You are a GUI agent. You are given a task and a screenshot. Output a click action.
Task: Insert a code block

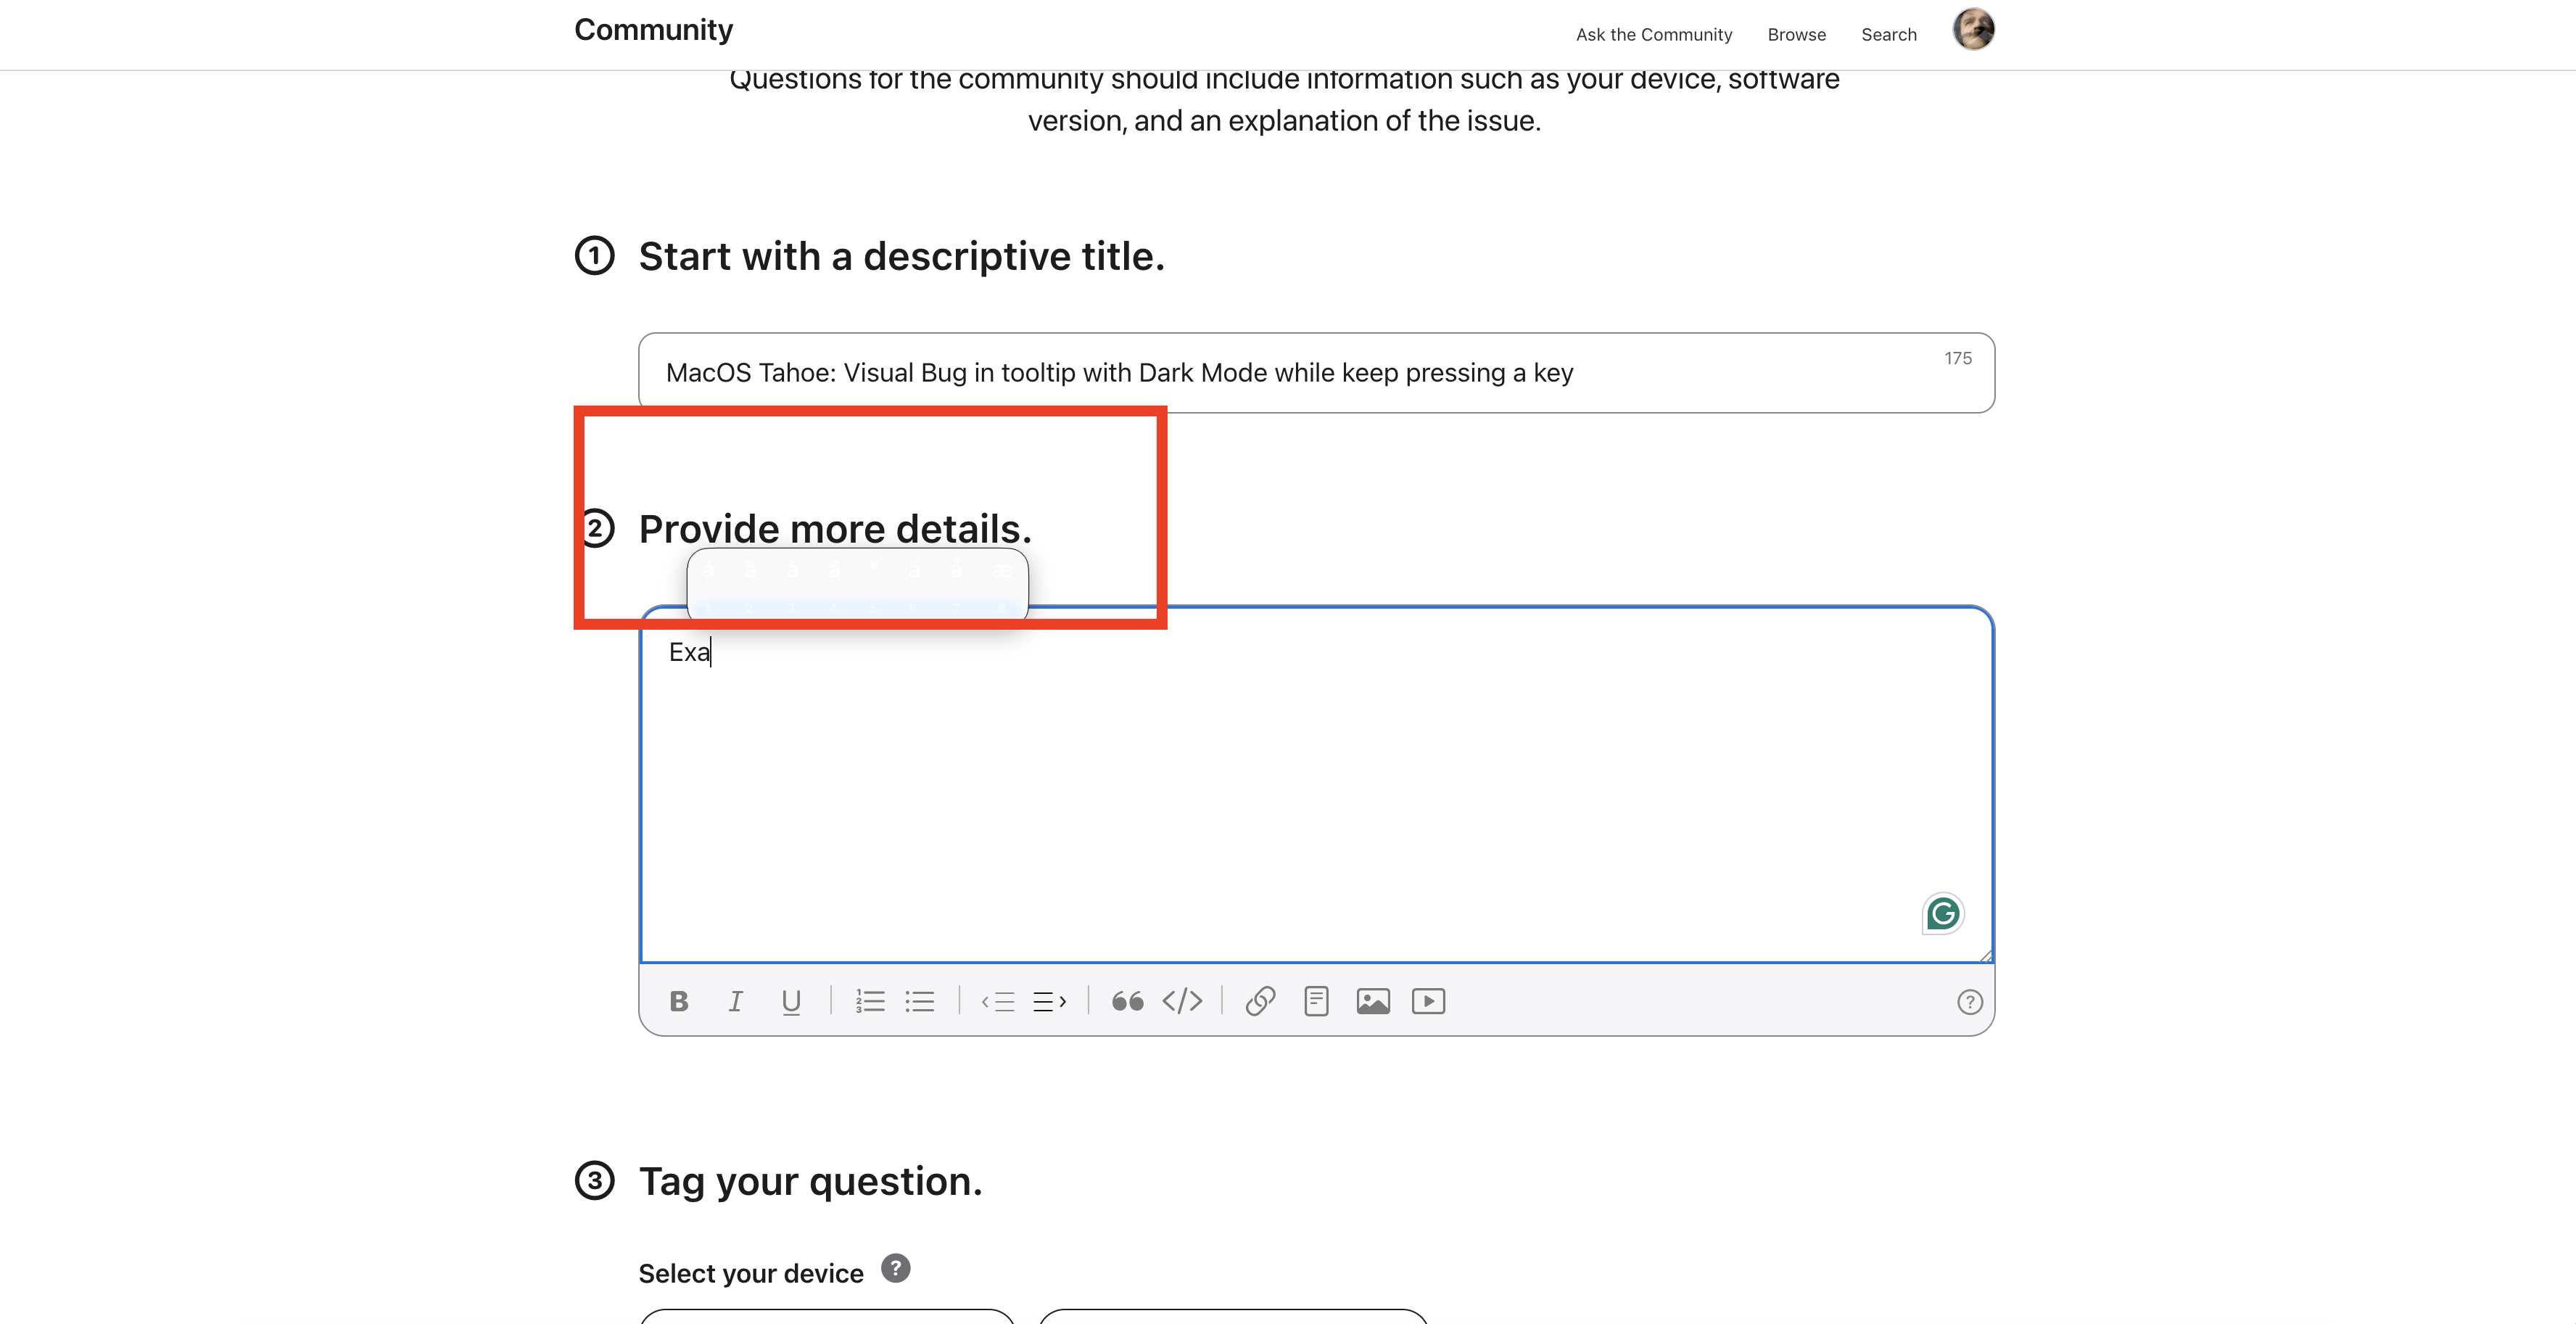(x=1182, y=1001)
